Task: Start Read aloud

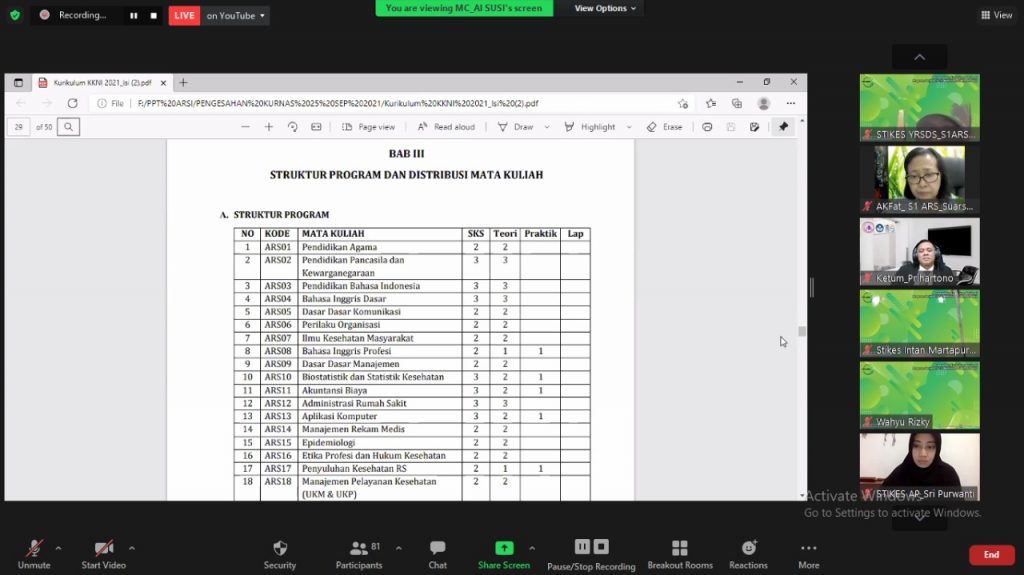Action: click(446, 127)
